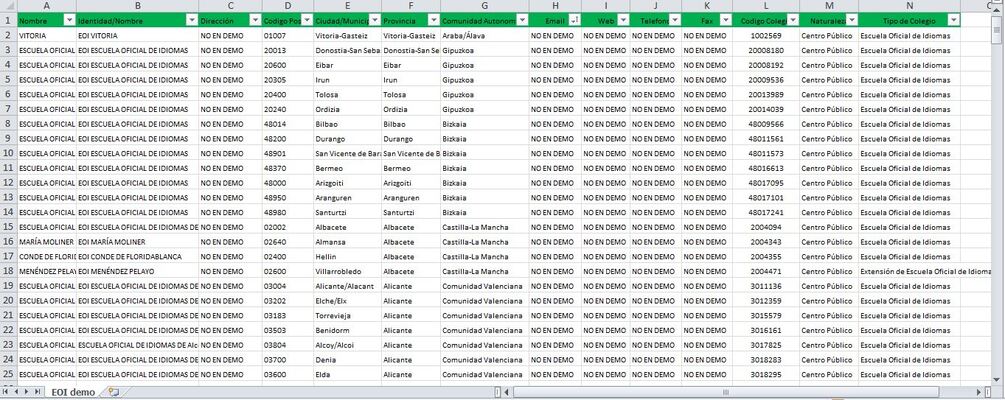Open the Nombre column filter dropdown
This screenshot has height=400, width=1005.
coord(69,21)
